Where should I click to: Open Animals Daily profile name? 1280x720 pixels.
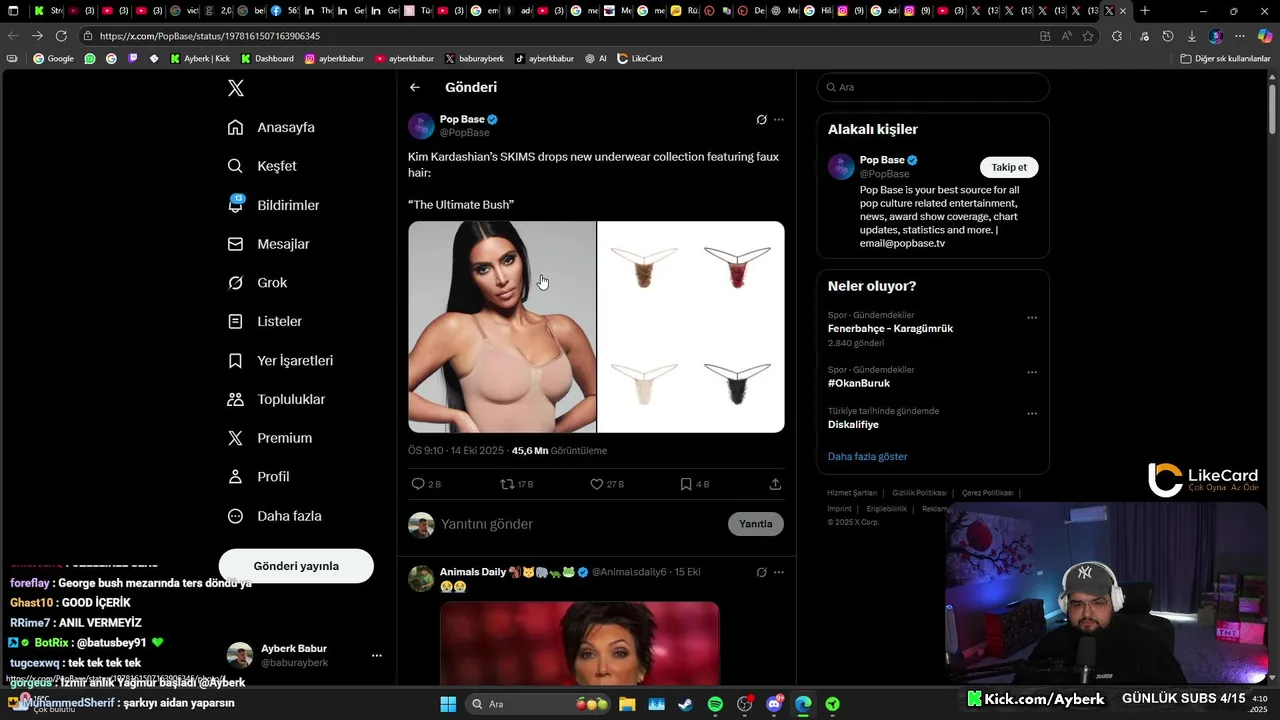[x=473, y=572]
